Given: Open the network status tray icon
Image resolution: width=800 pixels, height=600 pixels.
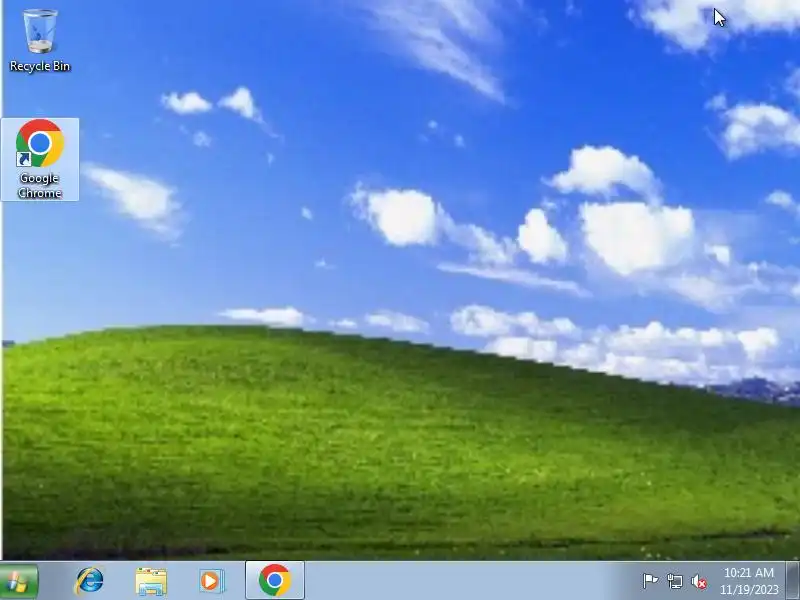Looking at the screenshot, I should pyautogui.click(x=674, y=581).
